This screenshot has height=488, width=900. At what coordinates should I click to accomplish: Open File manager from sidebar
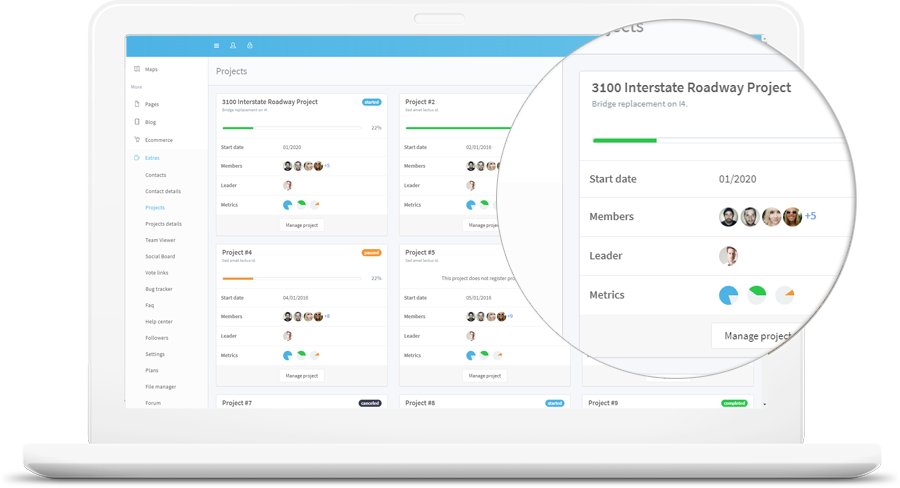pyautogui.click(x=161, y=387)
